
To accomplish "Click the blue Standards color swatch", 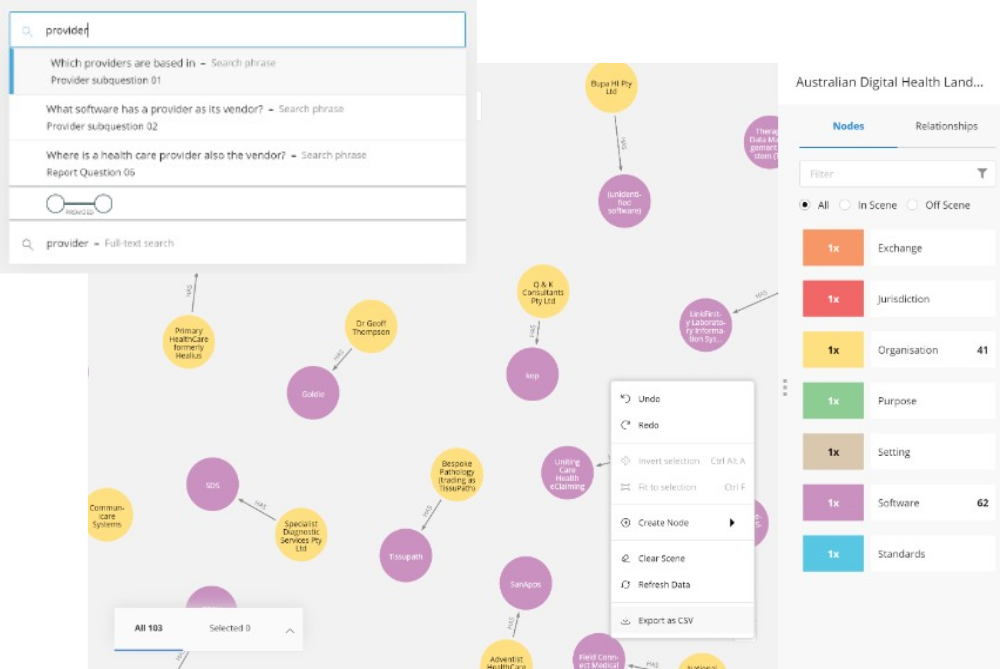I will pos(833,554).
